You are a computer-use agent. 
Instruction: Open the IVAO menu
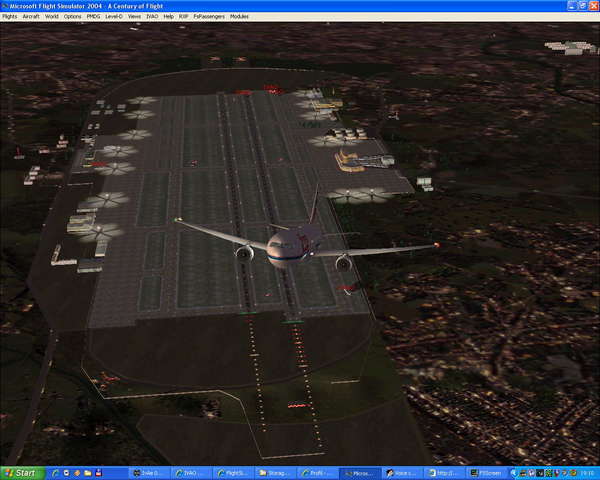[152, 16]
